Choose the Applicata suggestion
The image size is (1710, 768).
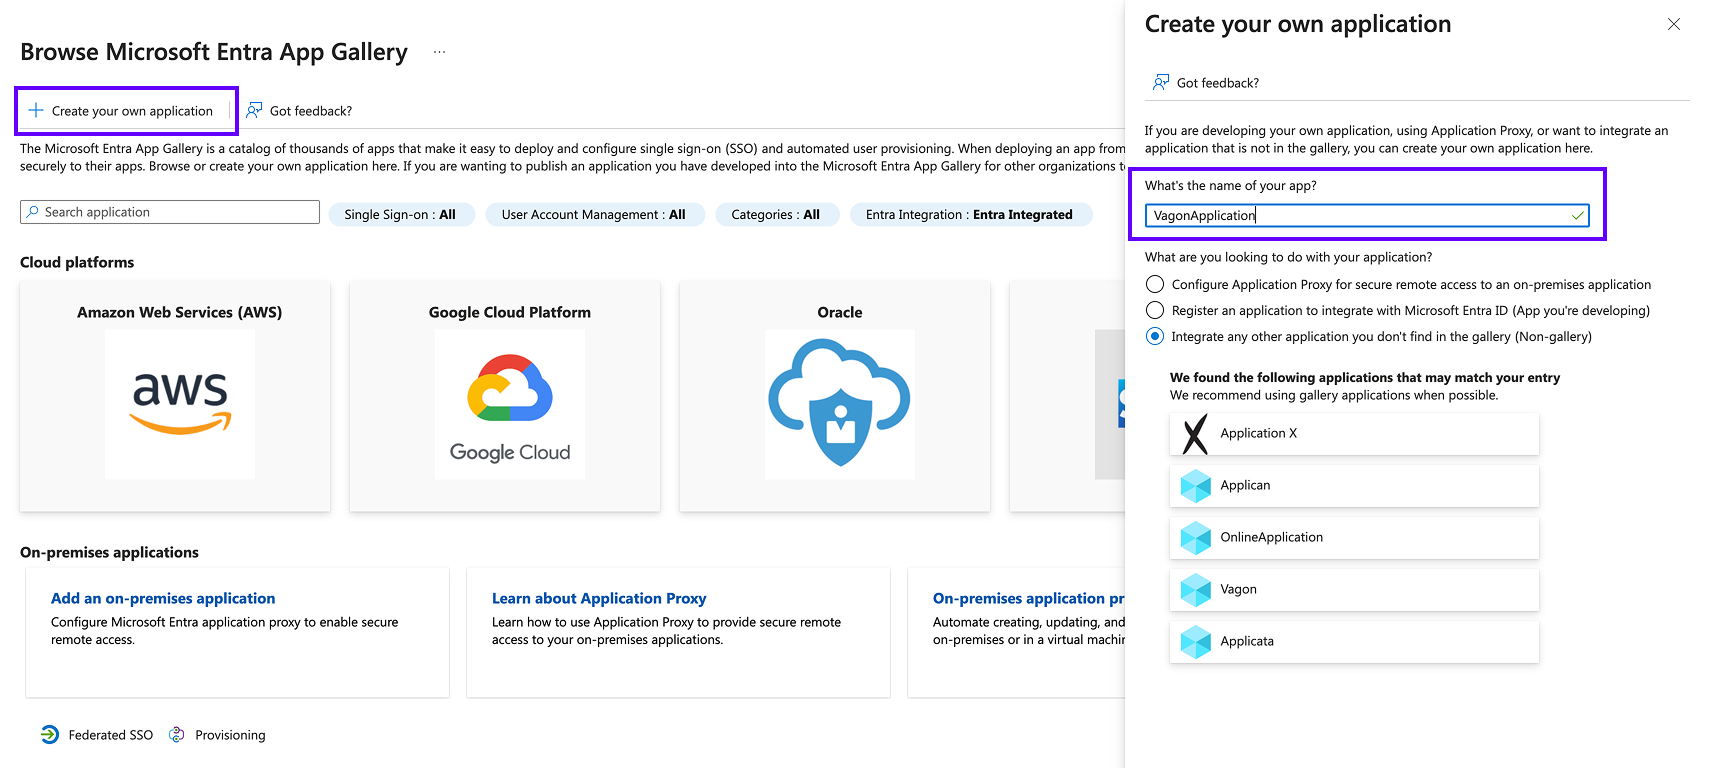(x=1354, y=642)
